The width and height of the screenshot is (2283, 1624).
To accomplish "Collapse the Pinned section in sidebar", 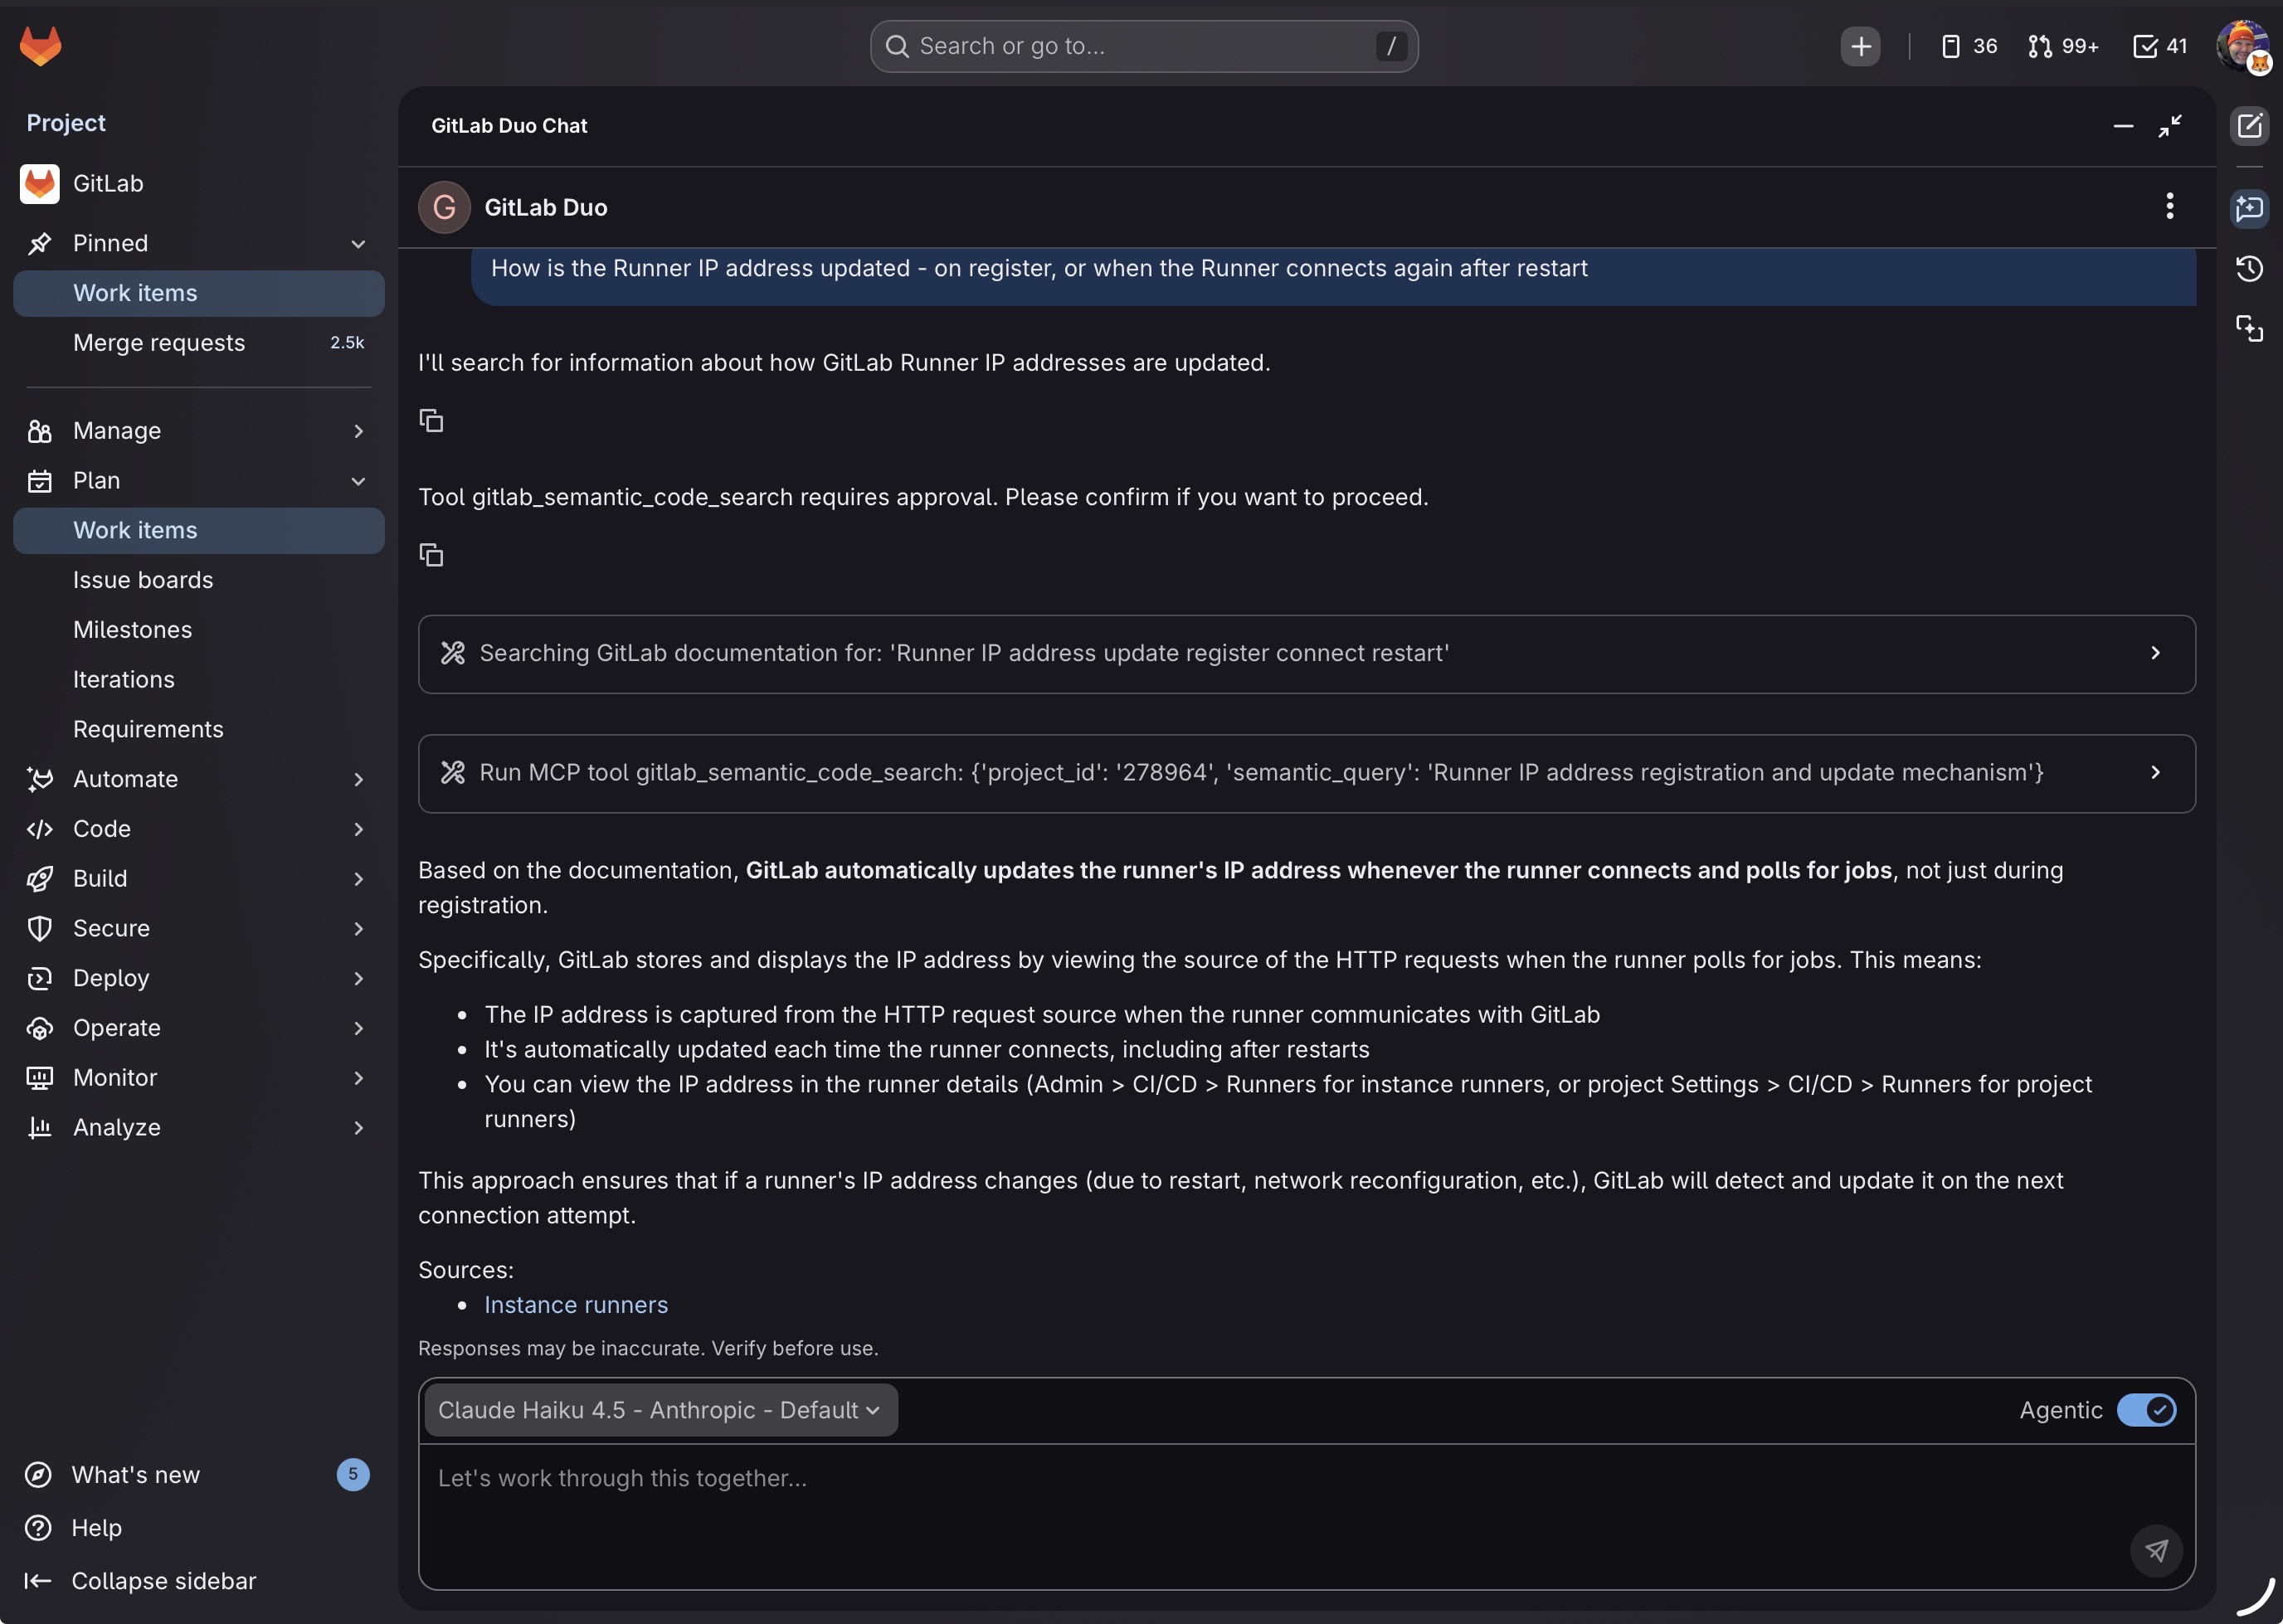I will pos(358,244).
